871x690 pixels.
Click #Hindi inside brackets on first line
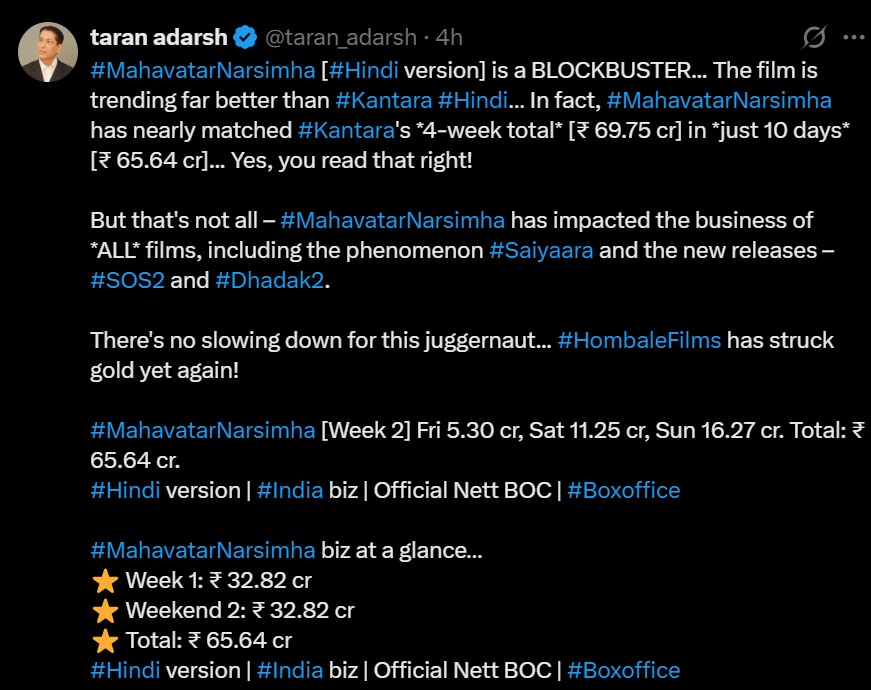point(366,70)
